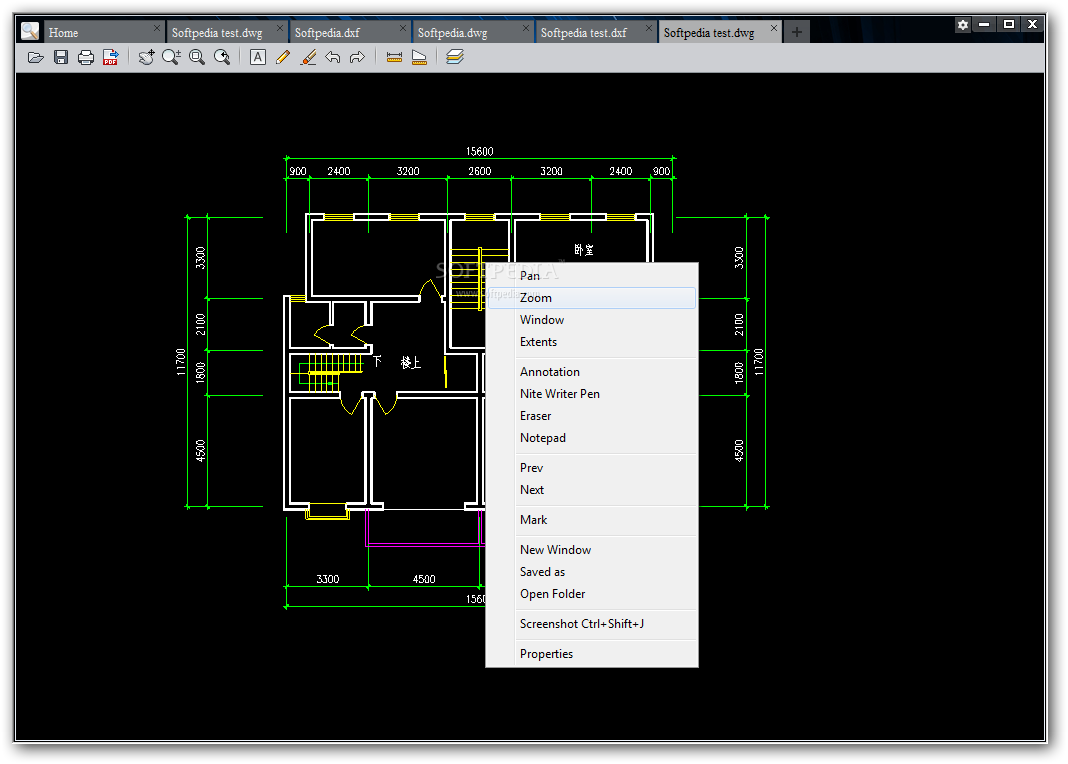The width and height of the screenshot is (1068, 764).
Task: Click the left 11700 dimension text
Action: pos(180,362)
